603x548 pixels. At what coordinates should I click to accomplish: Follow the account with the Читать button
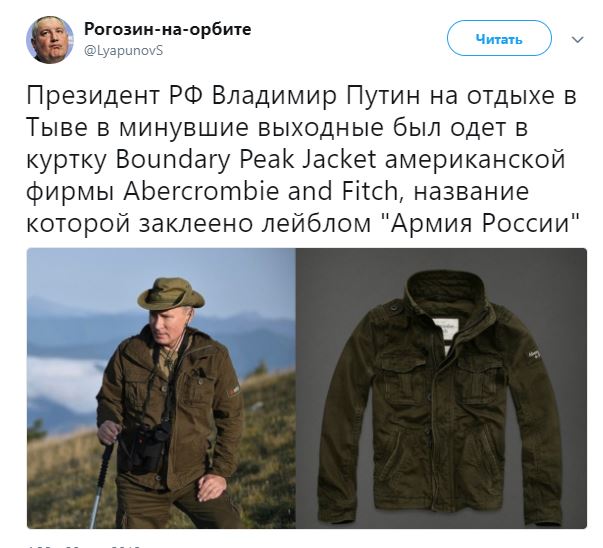tap(499, 38)
